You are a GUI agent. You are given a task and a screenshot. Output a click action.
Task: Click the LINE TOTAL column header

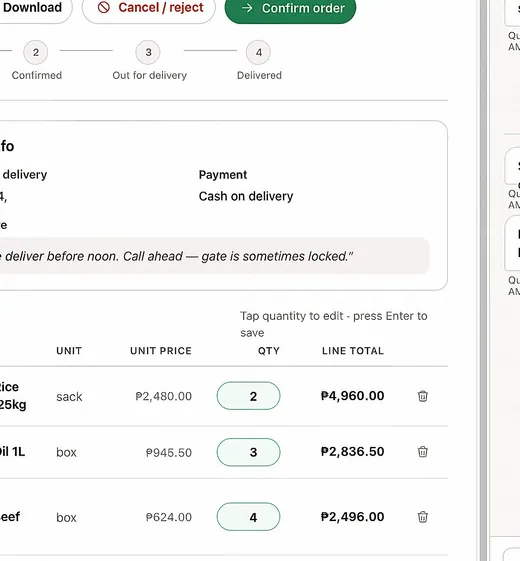pos(353,351)
